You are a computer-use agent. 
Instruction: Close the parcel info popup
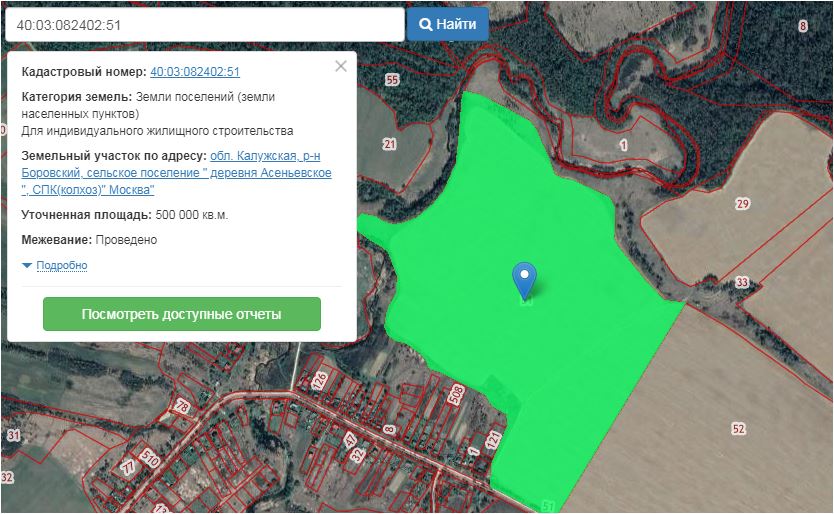pos(341,66)
